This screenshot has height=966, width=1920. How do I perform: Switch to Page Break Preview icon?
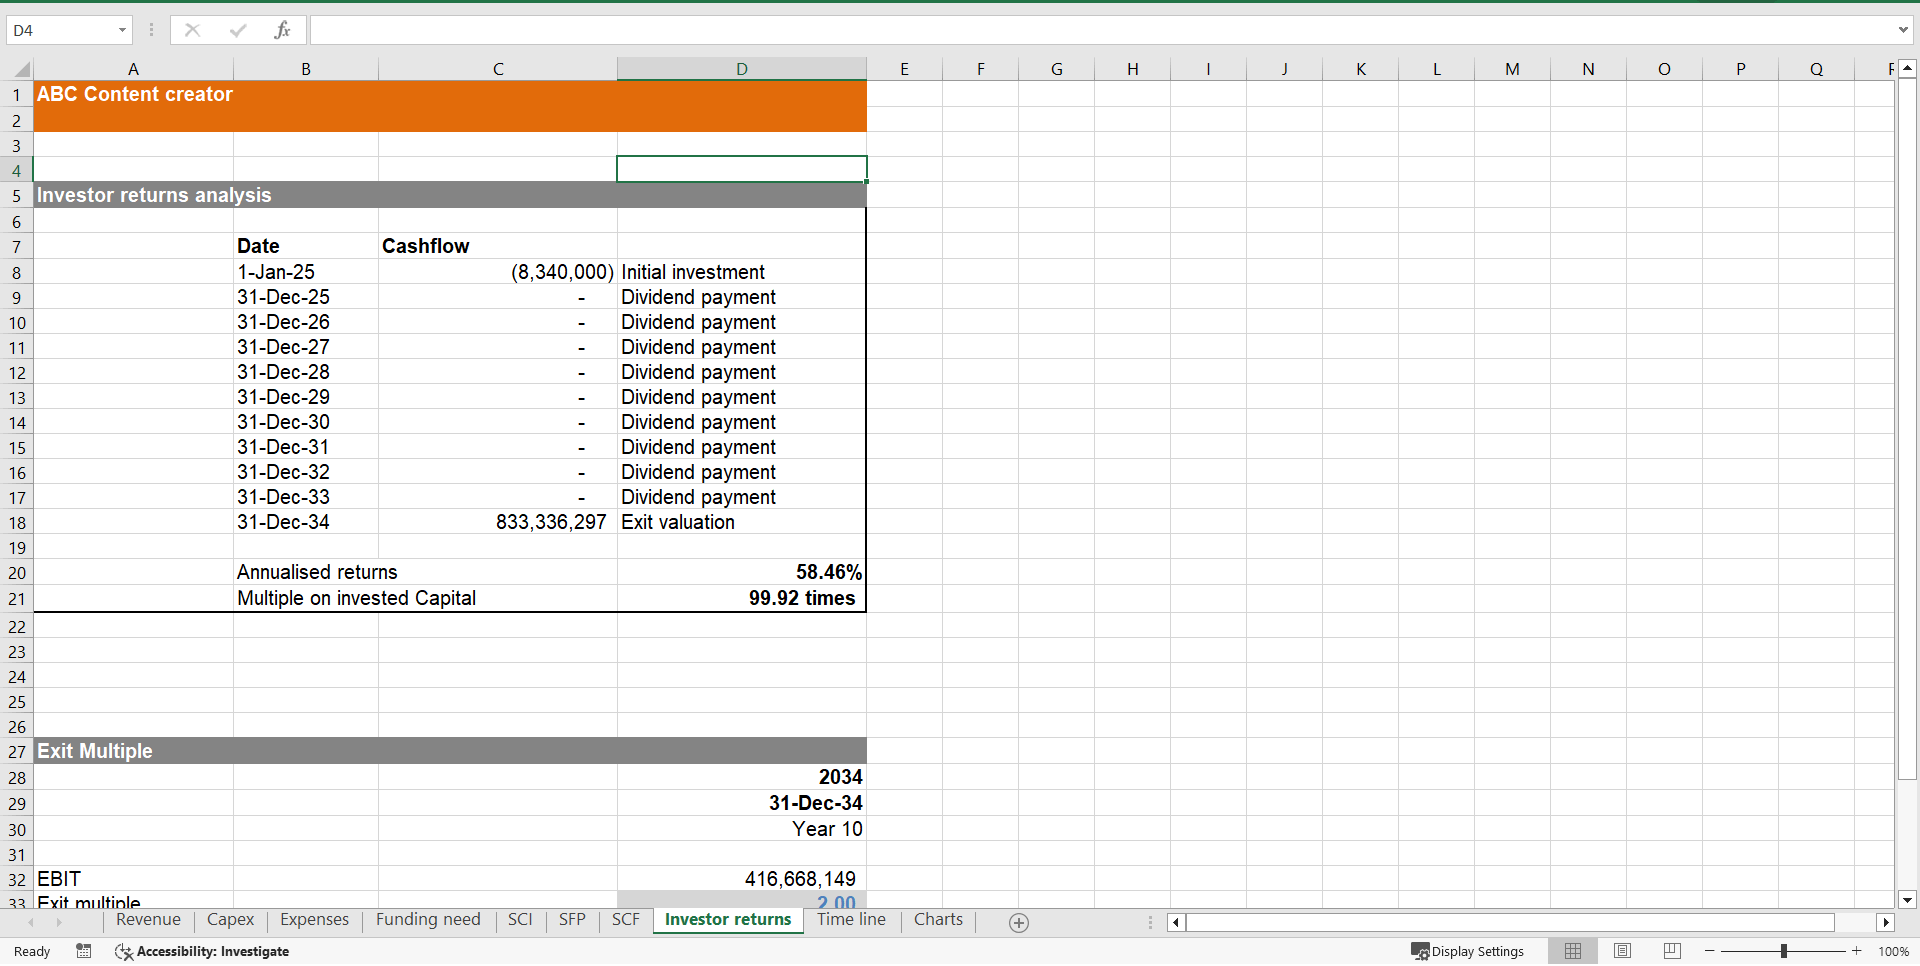tap(1672, 951)
